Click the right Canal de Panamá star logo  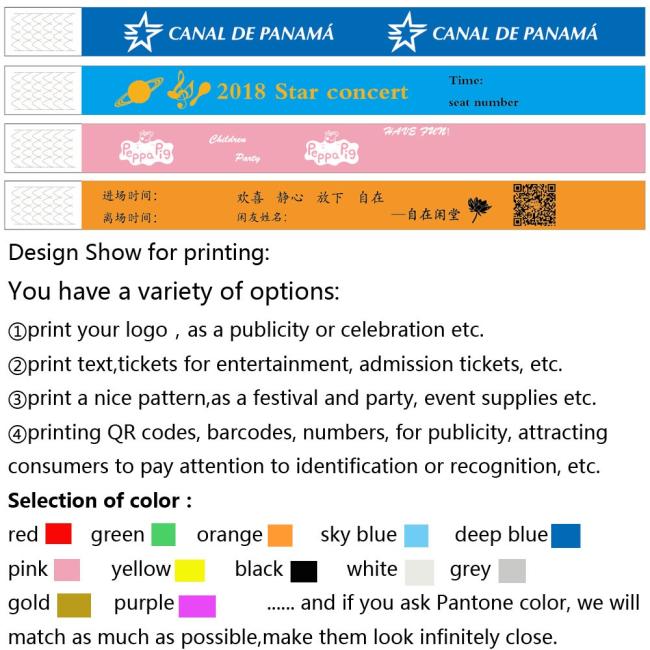click(407, 32)
